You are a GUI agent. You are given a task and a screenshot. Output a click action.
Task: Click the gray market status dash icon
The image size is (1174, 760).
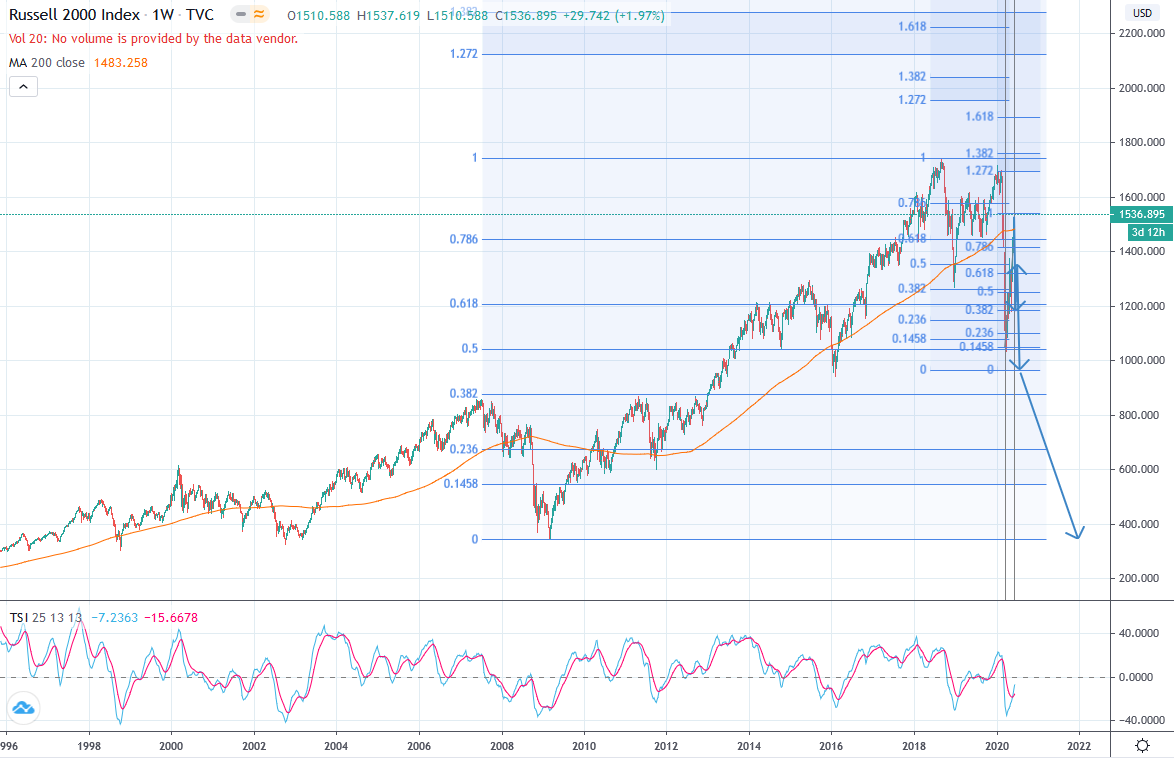tap(241, 15)
